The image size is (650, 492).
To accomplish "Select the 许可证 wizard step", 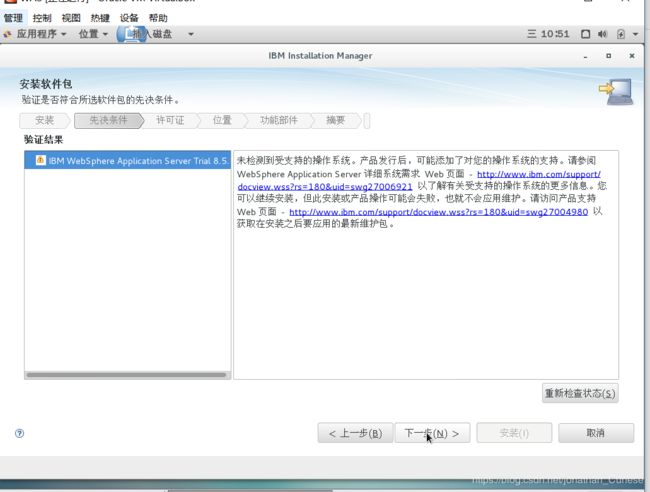I will coord(170,120).
